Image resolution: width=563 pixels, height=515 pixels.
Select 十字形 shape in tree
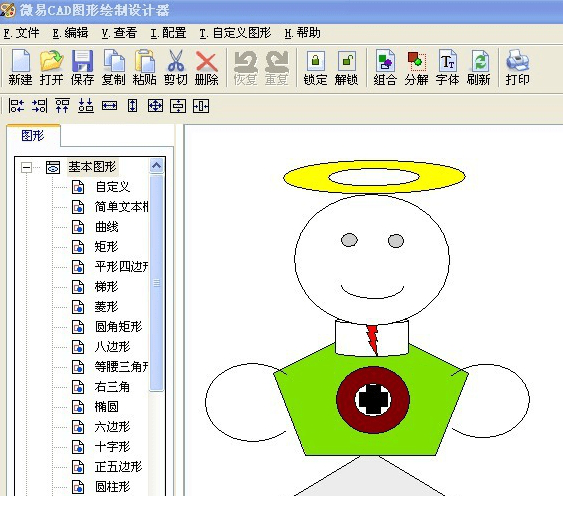[x=112, y=447]
